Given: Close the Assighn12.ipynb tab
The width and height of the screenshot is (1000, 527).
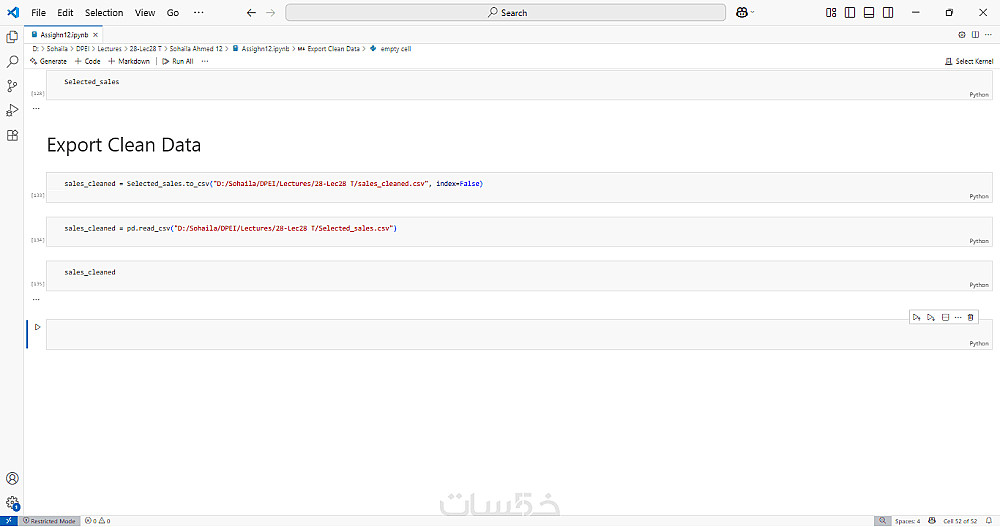Looking at the screenshot, I should pyautogui.click(x=95, y=34).
